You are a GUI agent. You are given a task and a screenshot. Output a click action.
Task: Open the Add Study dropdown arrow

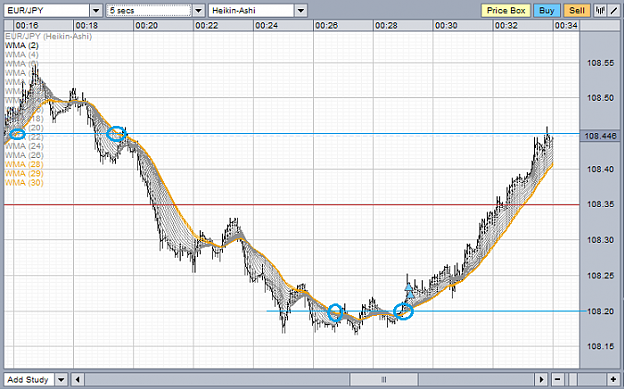tap(61, 379)
